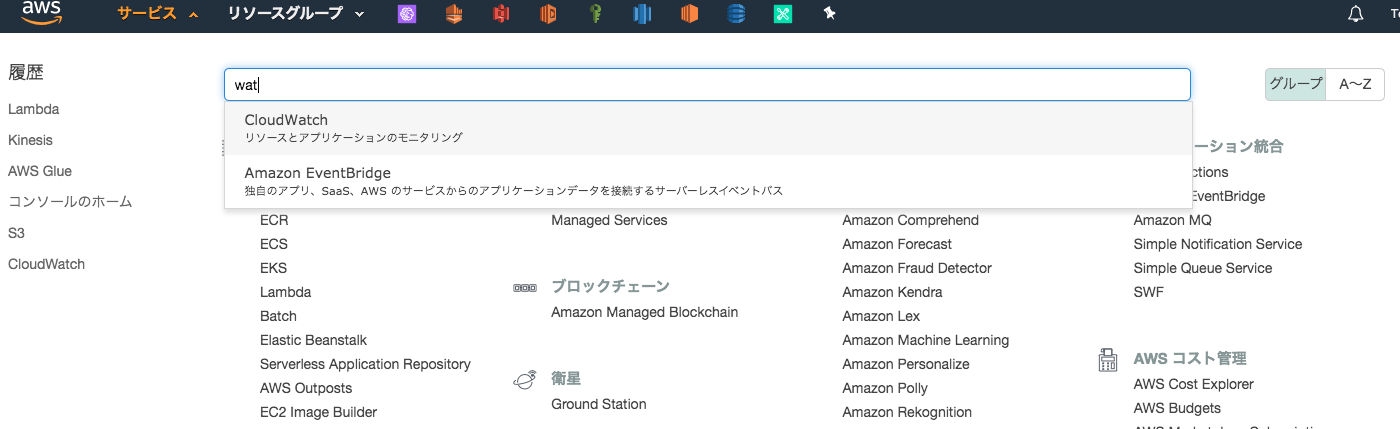Click the blockchain category icon
The height and width of the screenshot is (429, 1400).
click(x=525, y=287)
